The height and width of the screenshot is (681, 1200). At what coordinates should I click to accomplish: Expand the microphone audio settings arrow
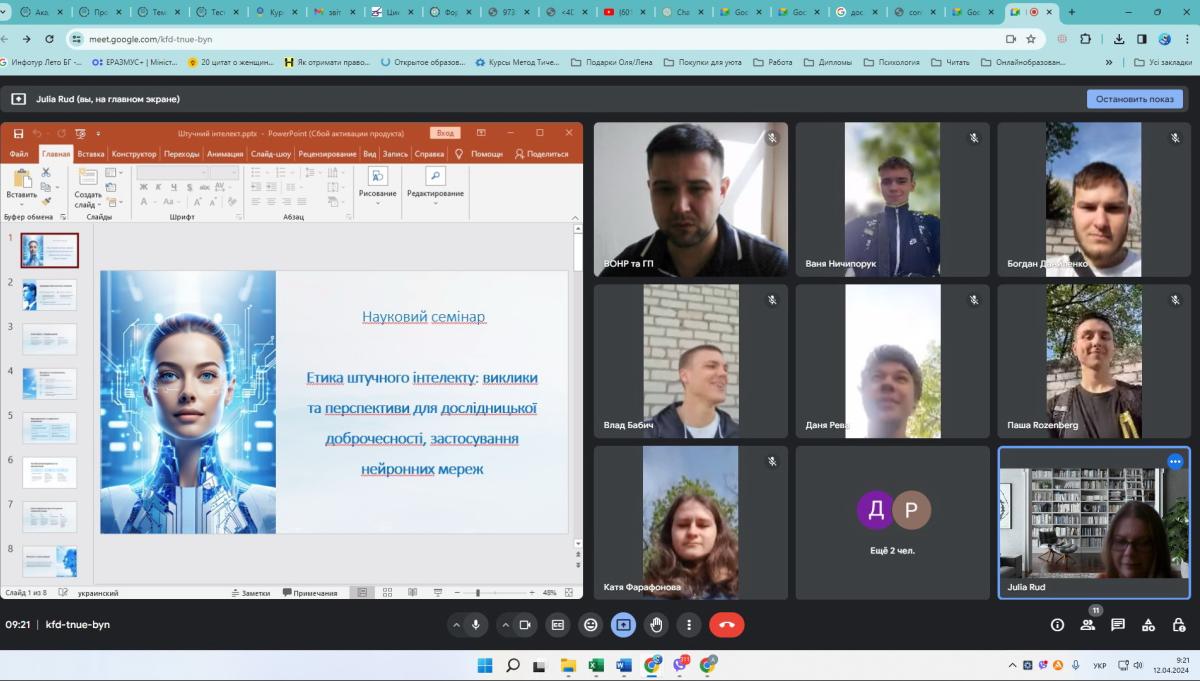coord(457,625)
